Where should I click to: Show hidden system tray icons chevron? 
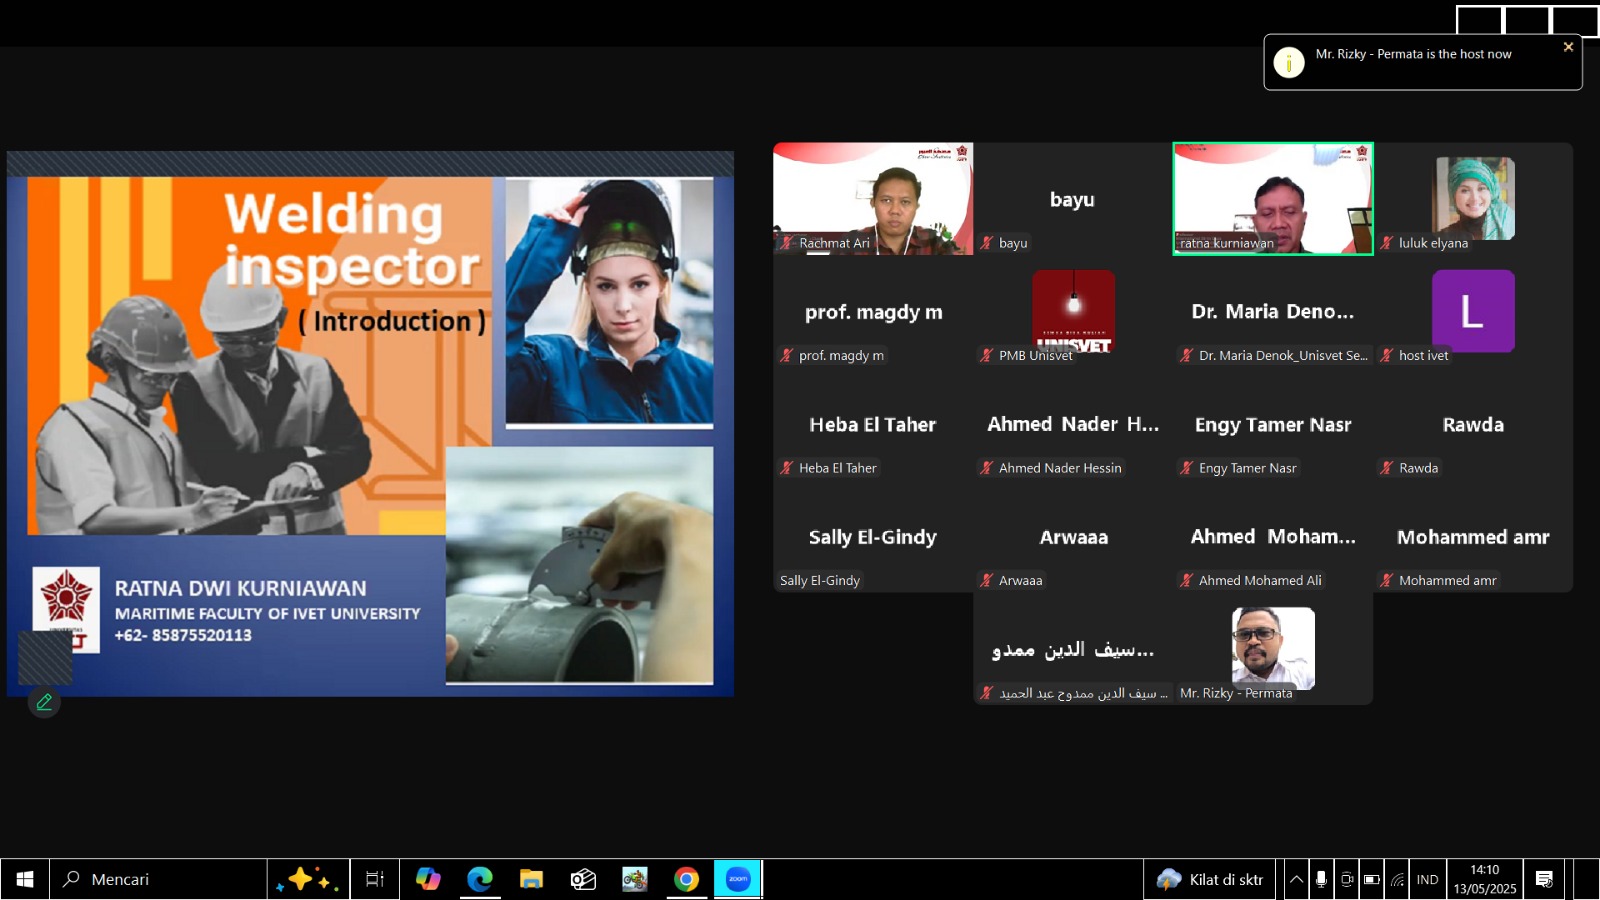point(1296,879)
